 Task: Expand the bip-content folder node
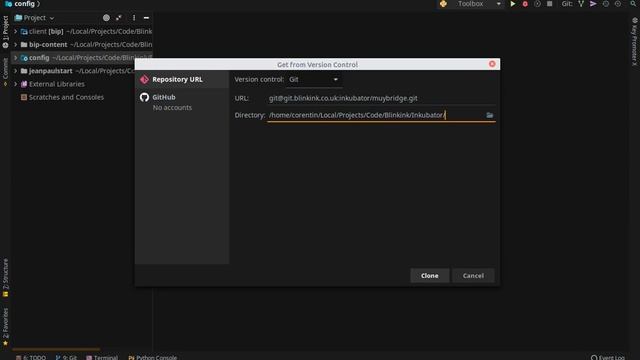pyautogui.click(x=16, y=44)
